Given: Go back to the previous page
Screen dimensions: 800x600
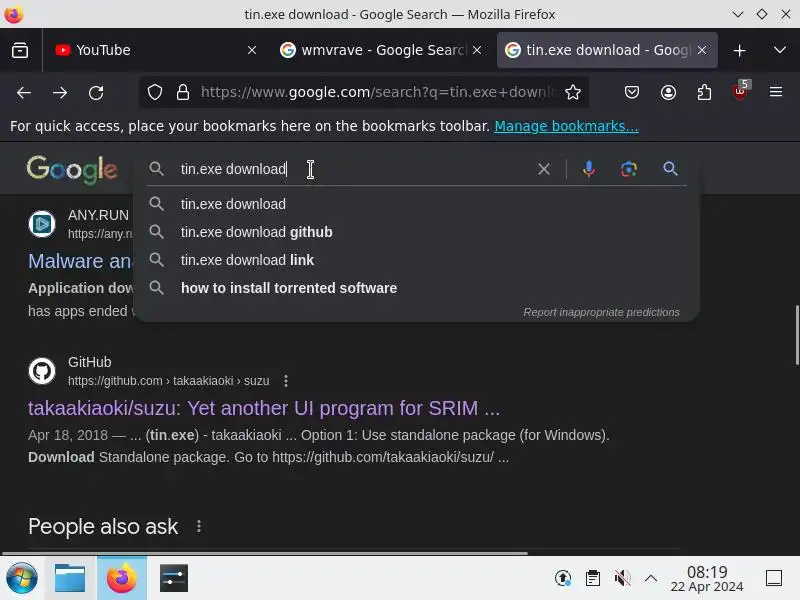Looking at the screenshot, I should [x=24, y=92].
